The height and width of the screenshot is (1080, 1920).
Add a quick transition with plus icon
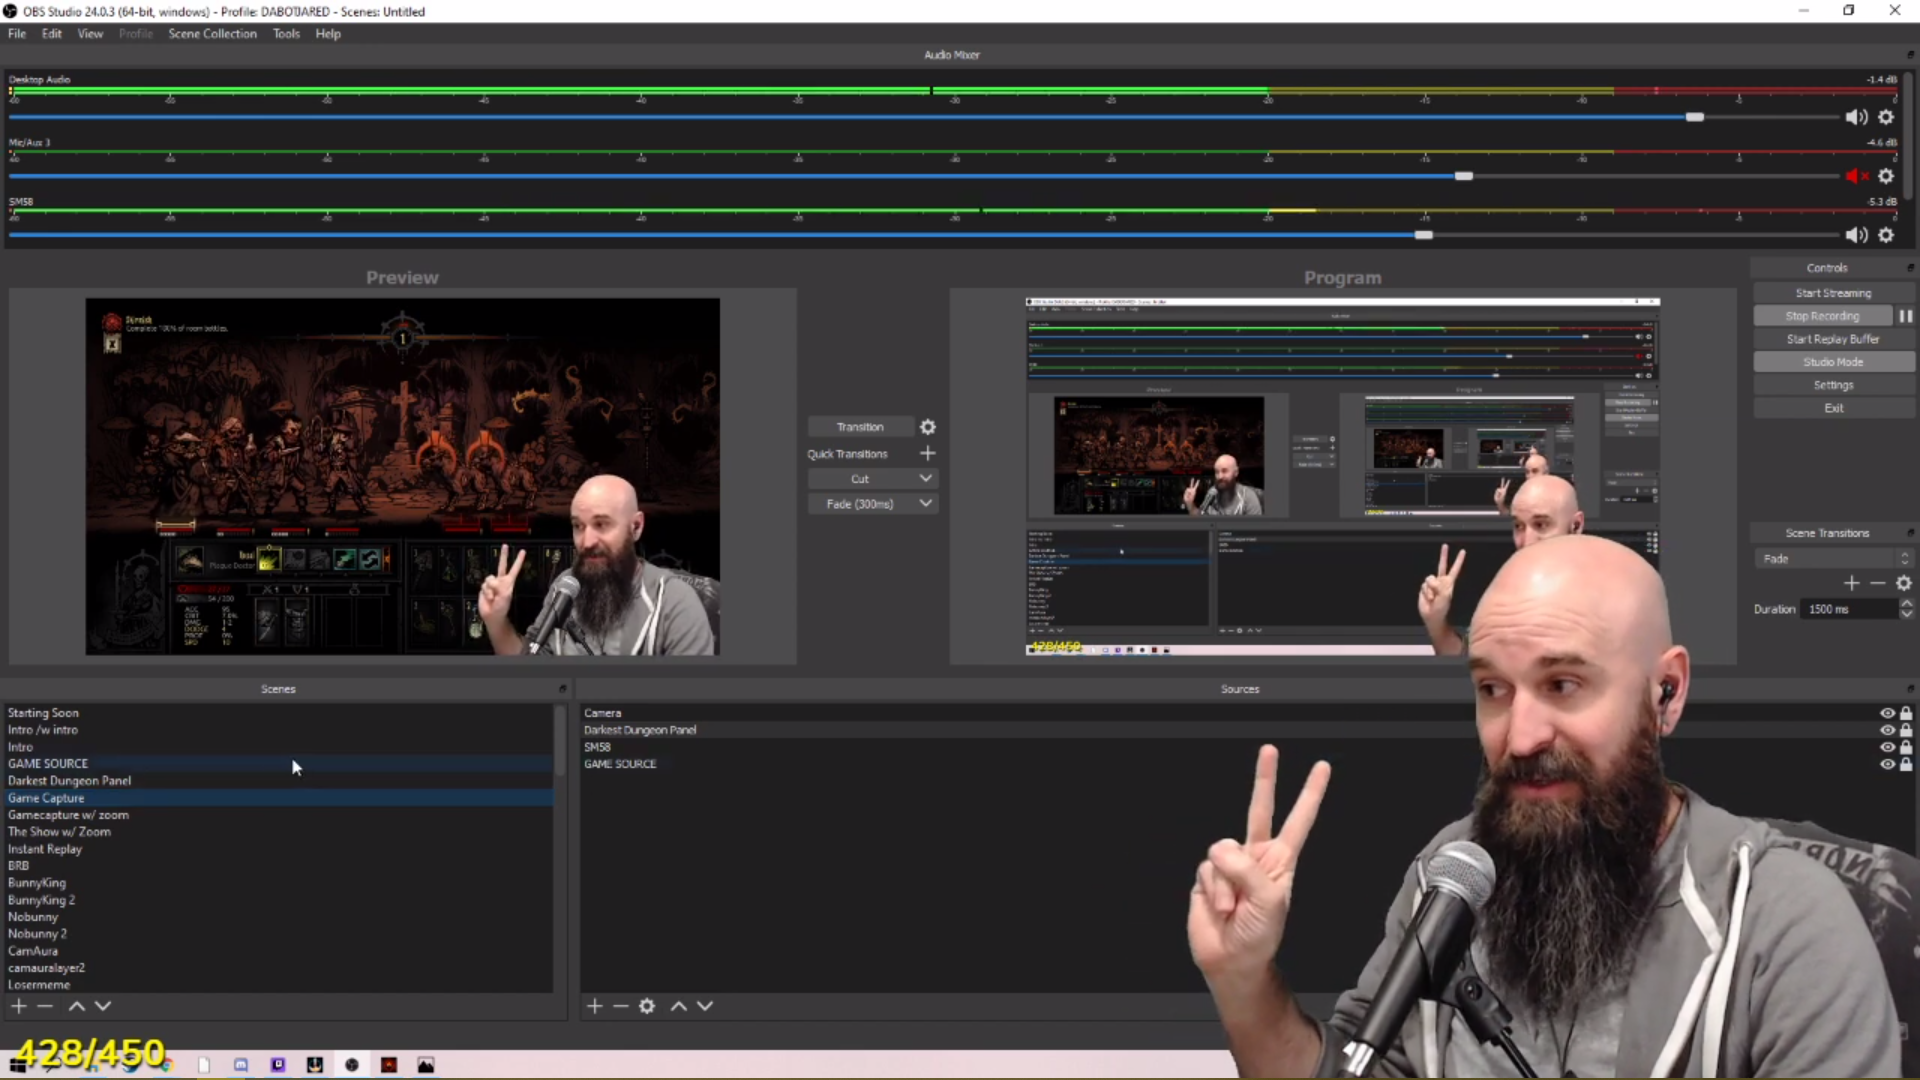pos(928,453)
